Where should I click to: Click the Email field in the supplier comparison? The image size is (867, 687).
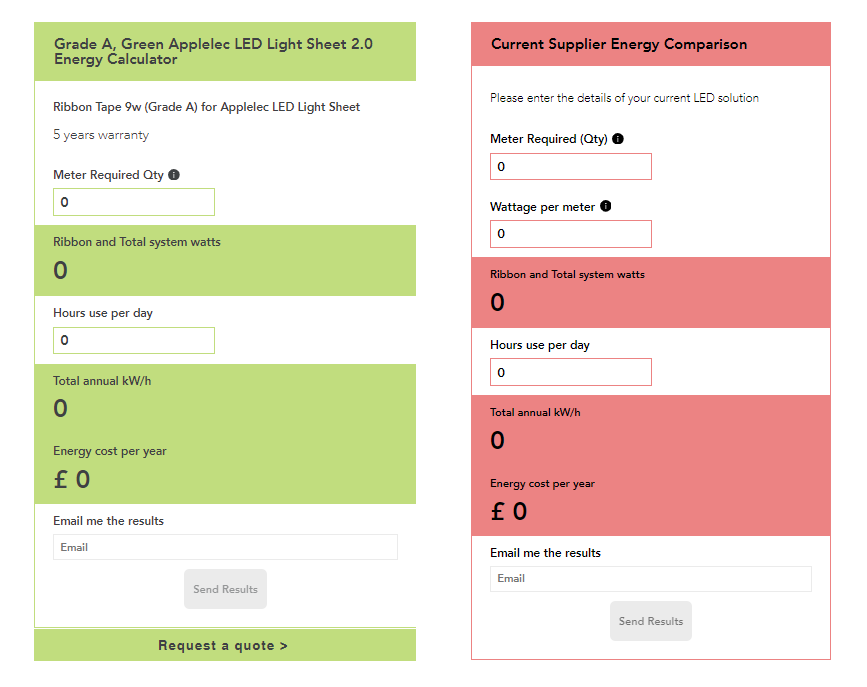point(651,579)
